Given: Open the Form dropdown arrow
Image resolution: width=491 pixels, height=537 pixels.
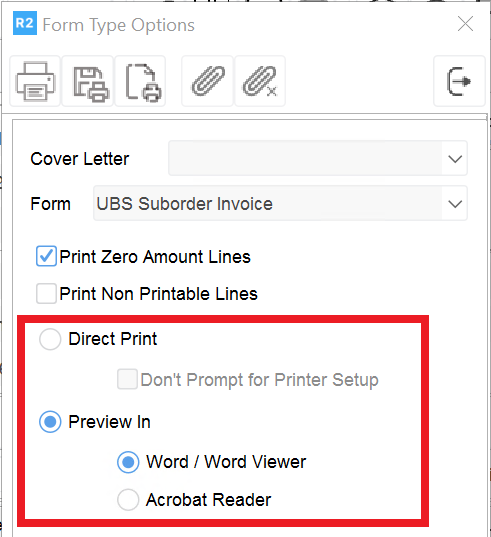Looking at the screenshot, I should [455, 204].
